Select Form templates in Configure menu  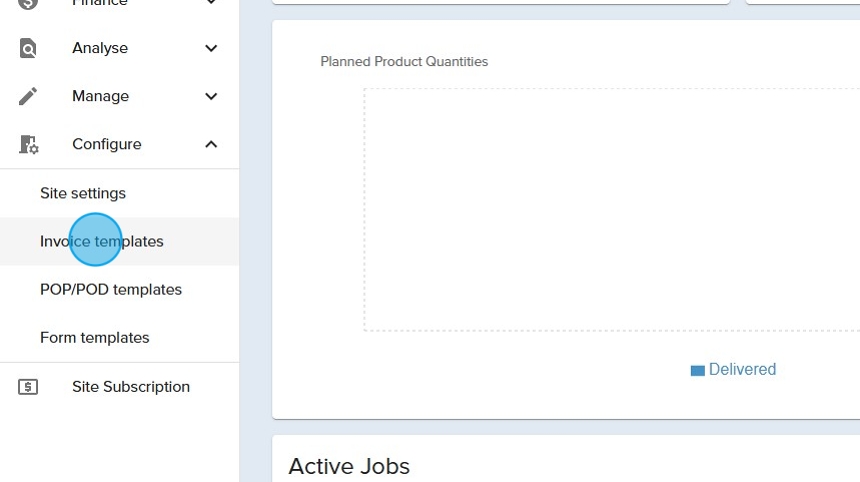95,337
